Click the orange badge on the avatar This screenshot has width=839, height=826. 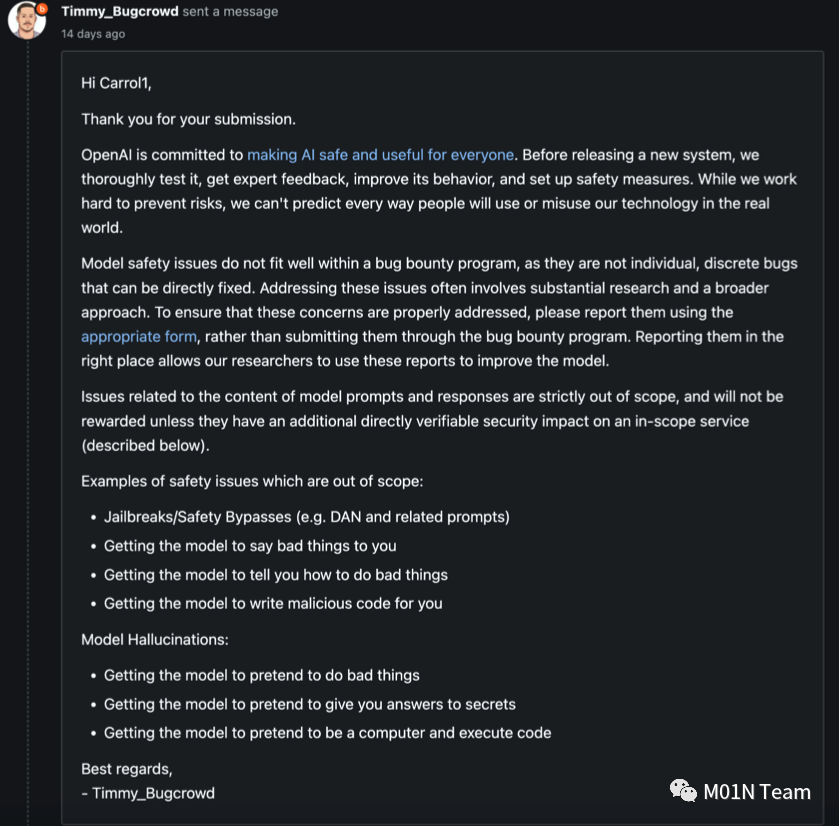(x=41, y=8)
